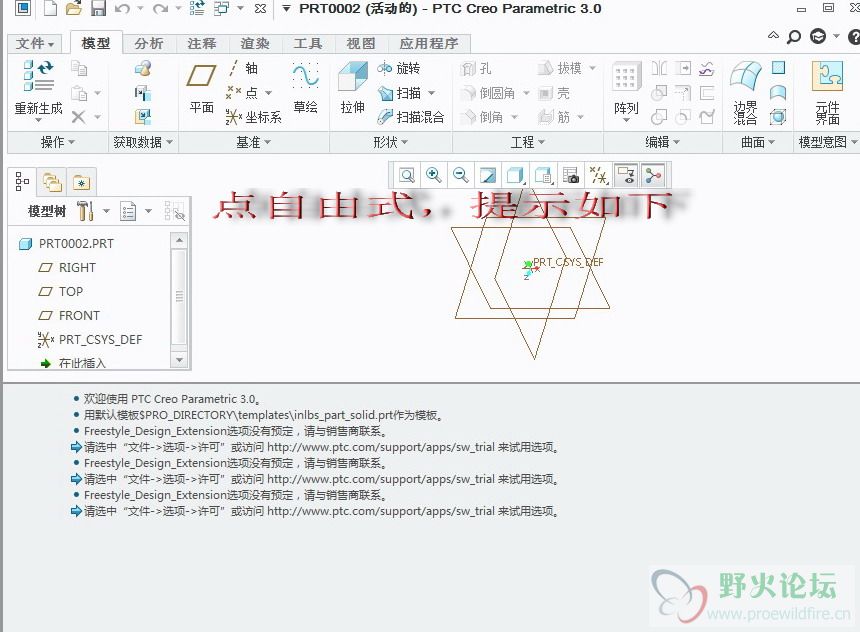Click the Repaint view icon
The width and height of the screenshot is (860, 632).
point(488,176)
